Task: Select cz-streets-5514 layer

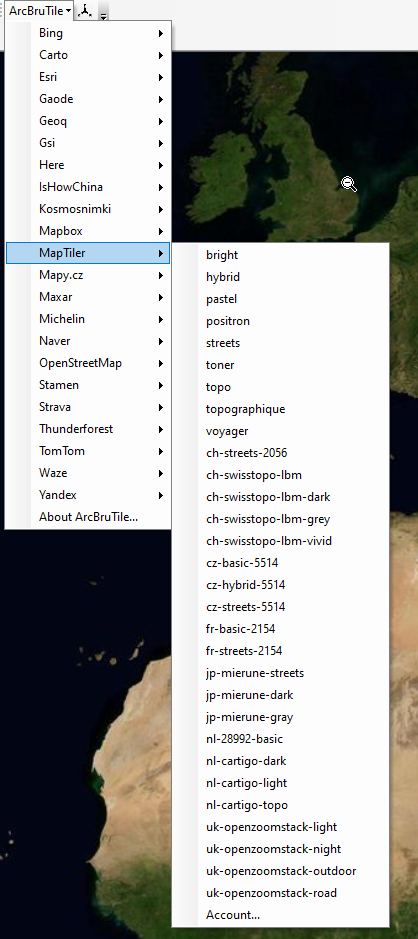Action: click(x=280, y=607)
